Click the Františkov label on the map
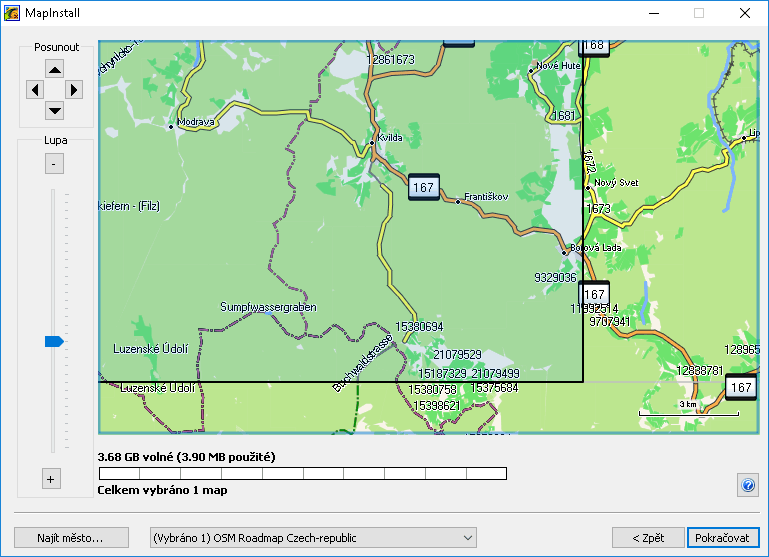 point(485,197)
